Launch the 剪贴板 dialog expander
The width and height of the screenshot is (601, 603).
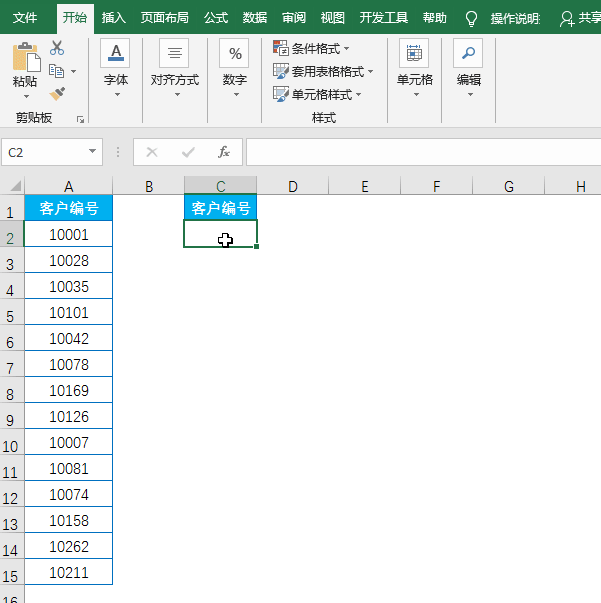80,119
